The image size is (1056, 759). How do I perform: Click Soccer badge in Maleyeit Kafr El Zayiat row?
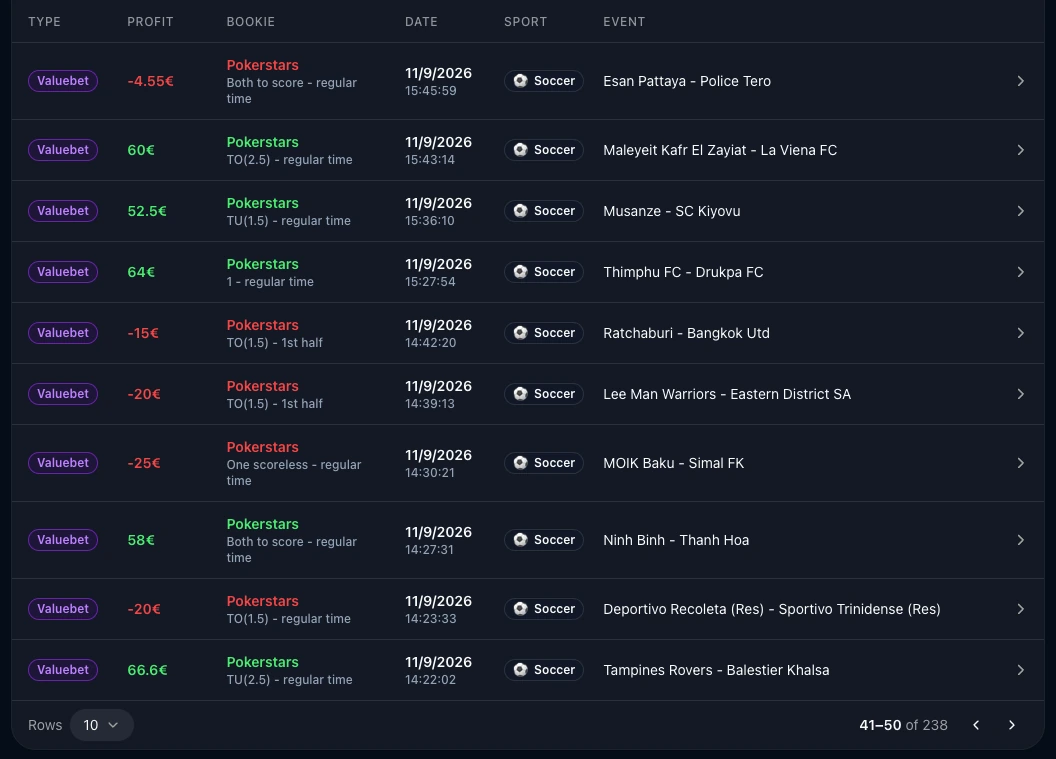coord(543,150)
